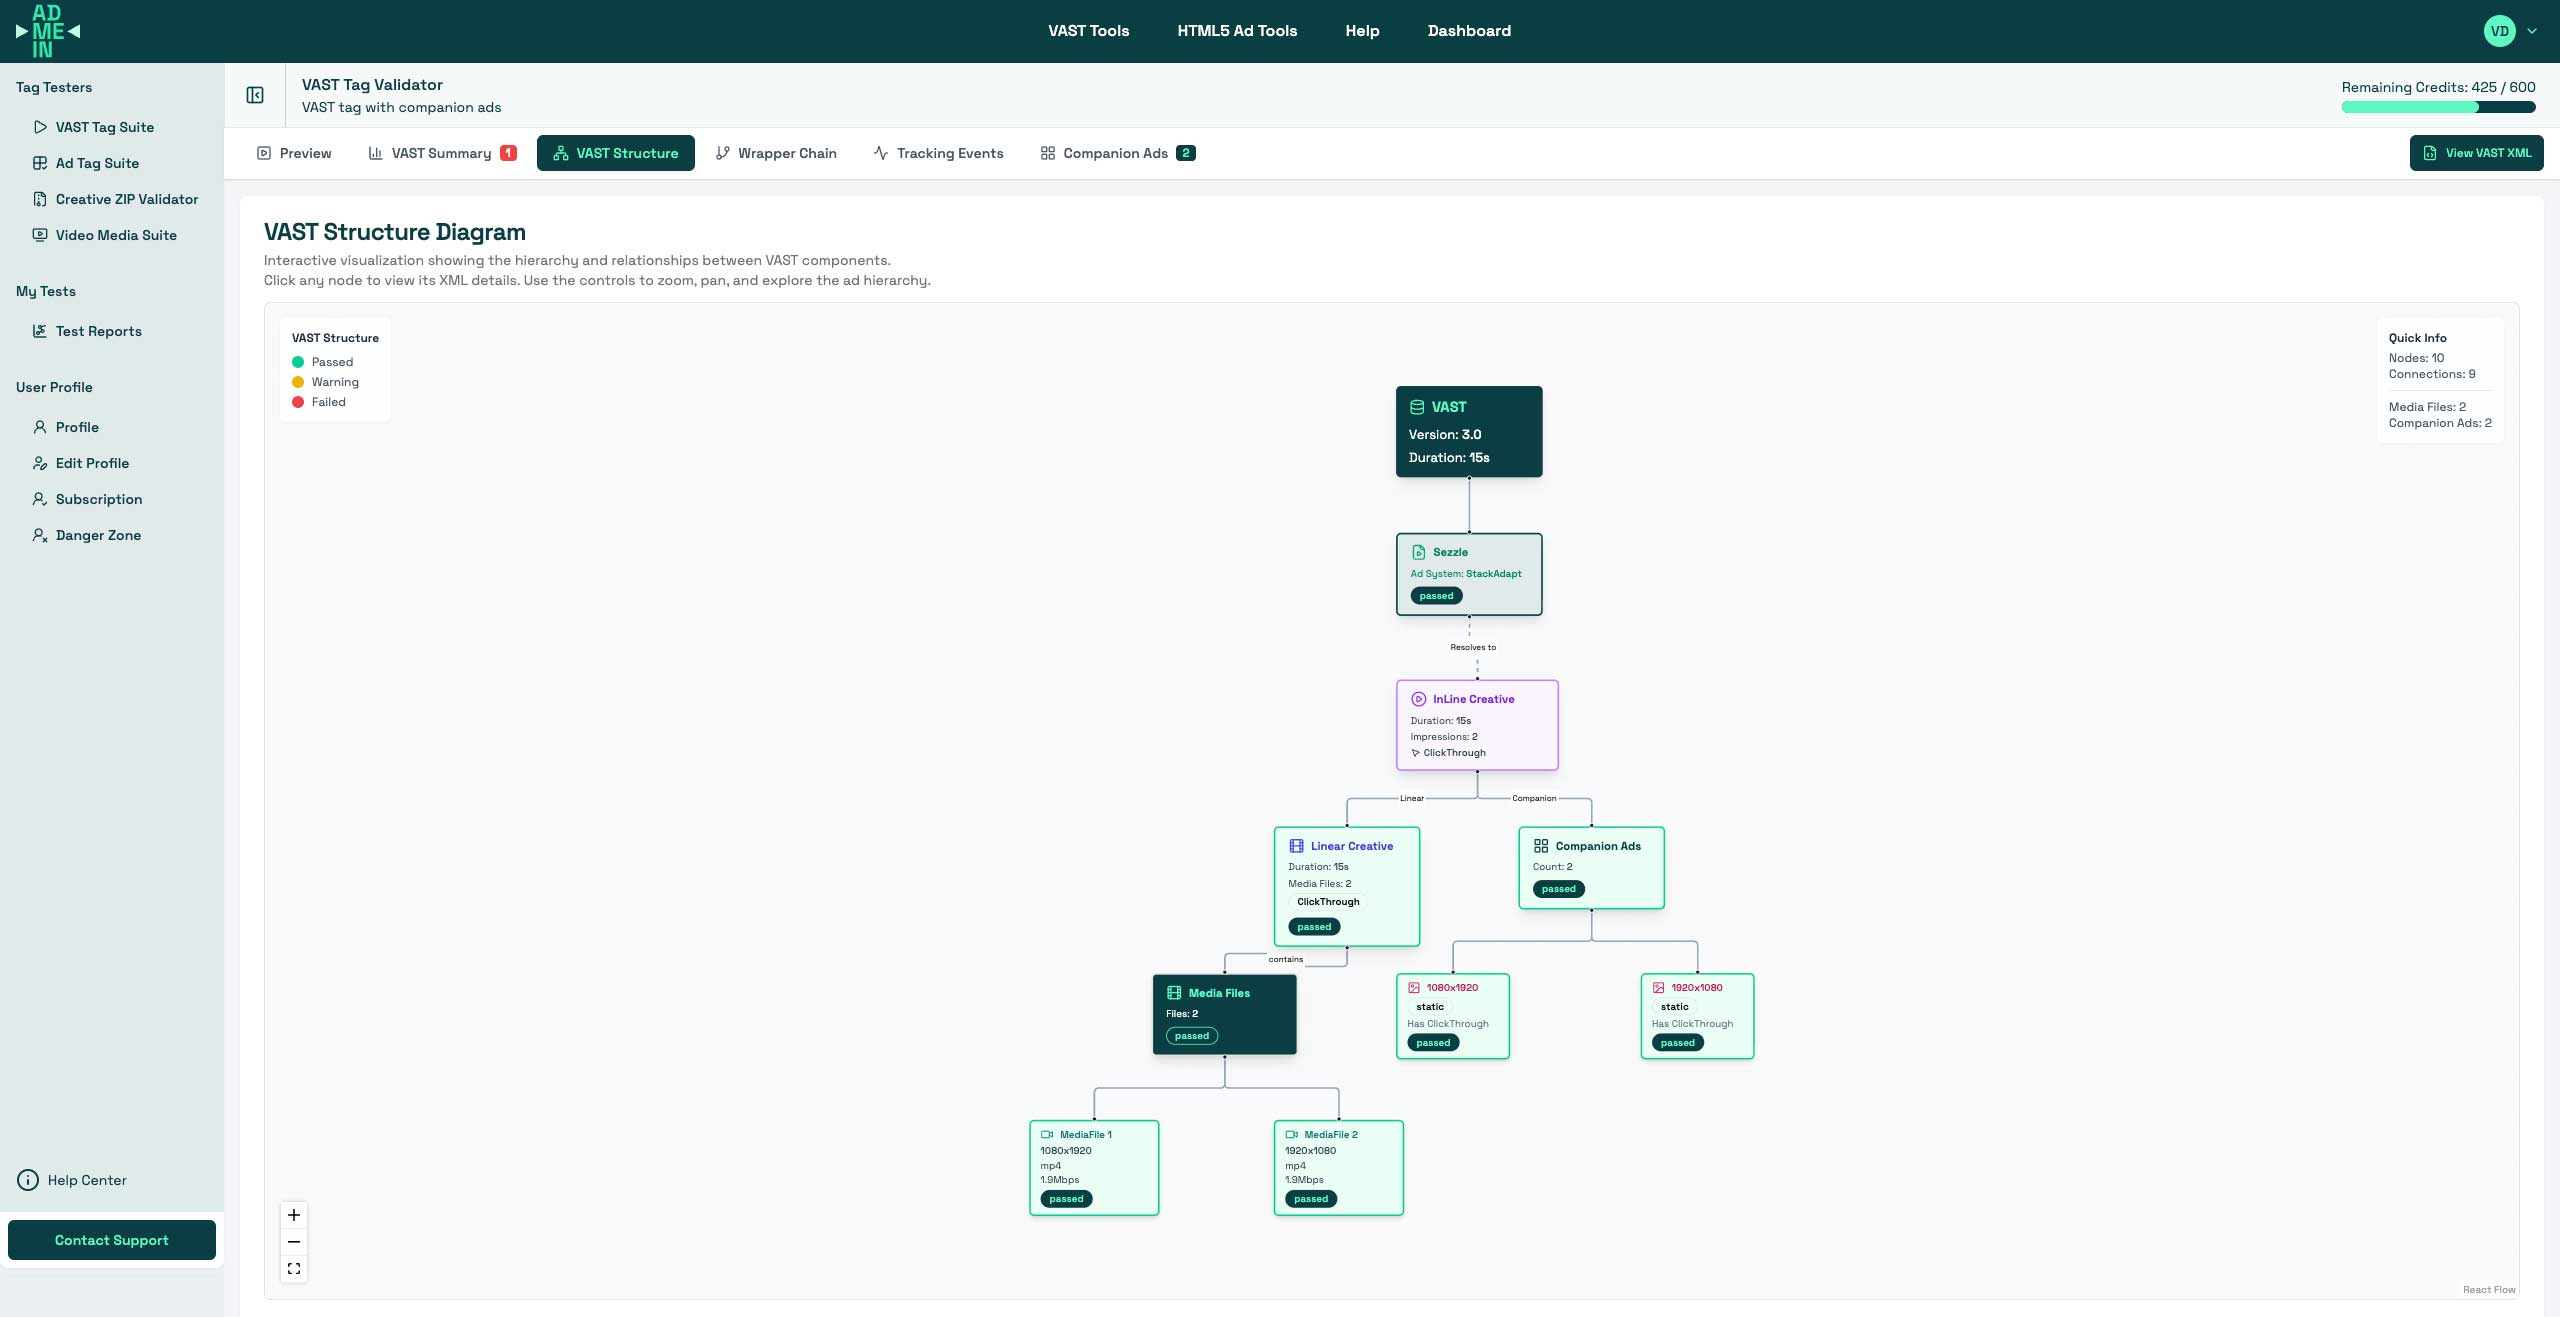The width and height of the screenshot is (2560, 1317).
Task: Open the Ad Tag Suite
Action: coord(97,163)
